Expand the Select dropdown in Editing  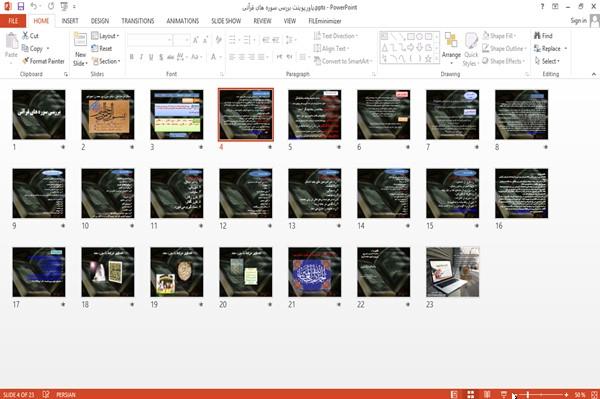[x=547, y=61]
